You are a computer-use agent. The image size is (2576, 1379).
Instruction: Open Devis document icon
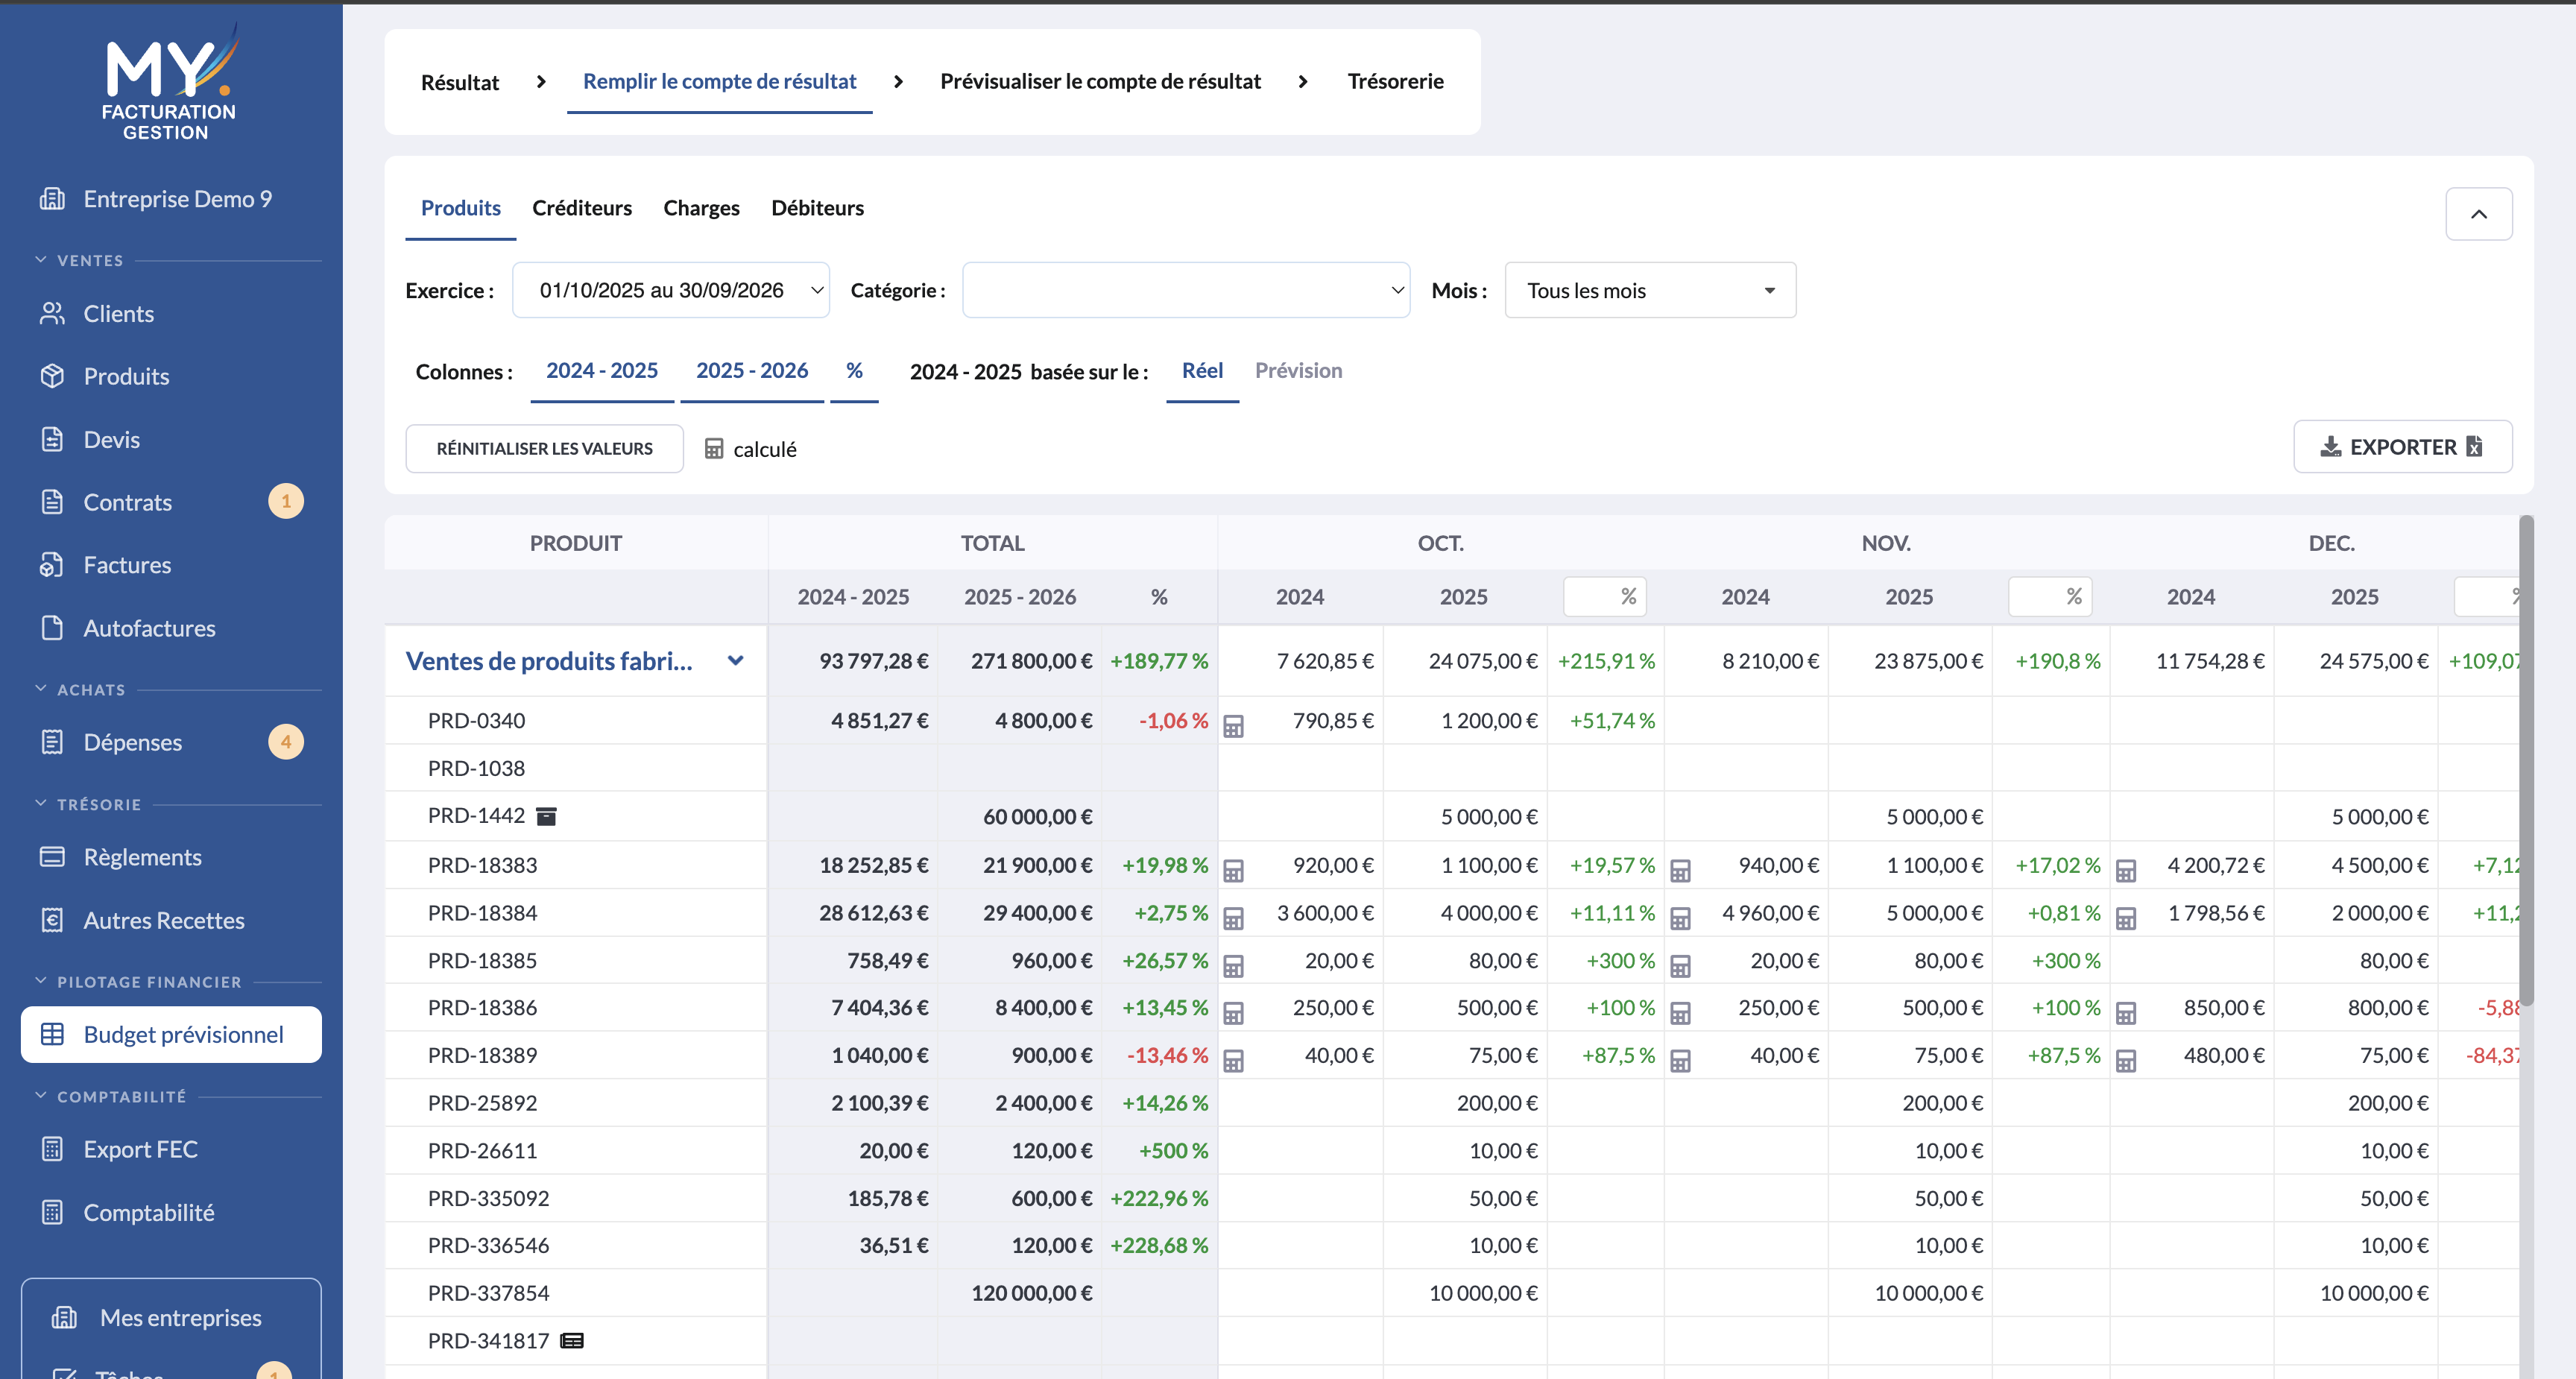click(x=52, y=439)
